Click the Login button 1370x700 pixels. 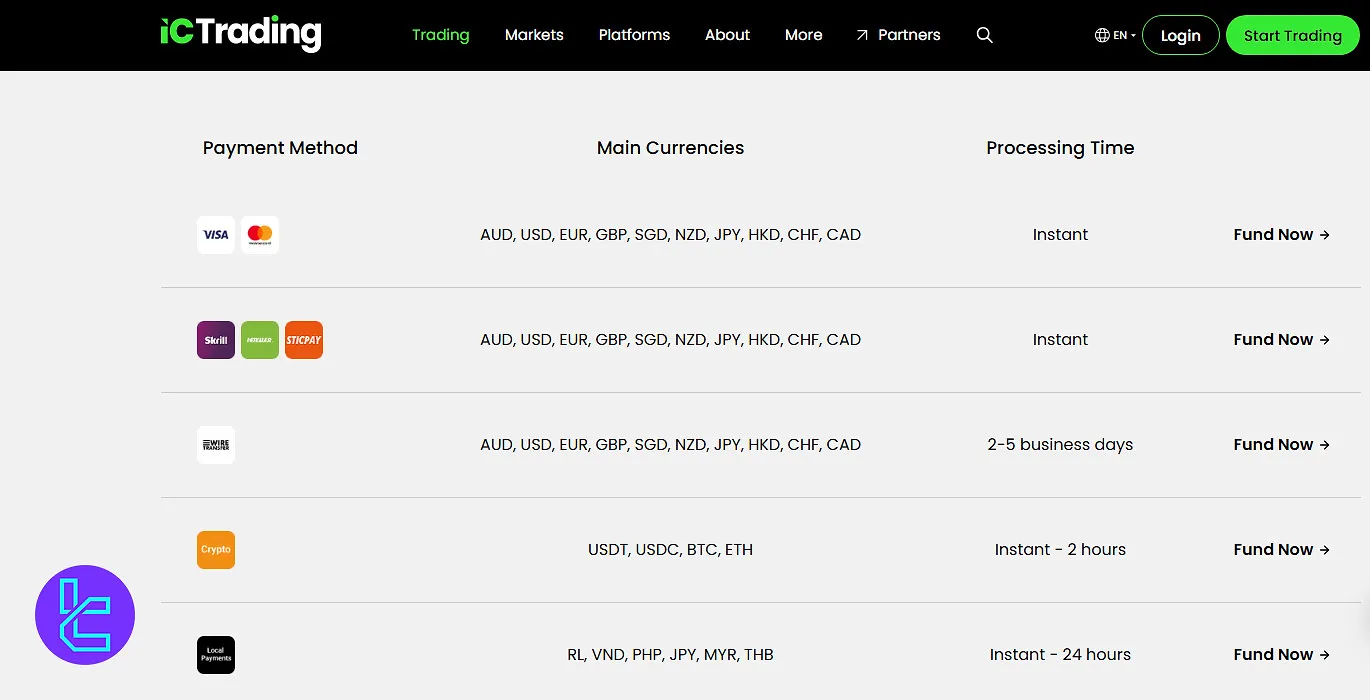(1180, 34)
